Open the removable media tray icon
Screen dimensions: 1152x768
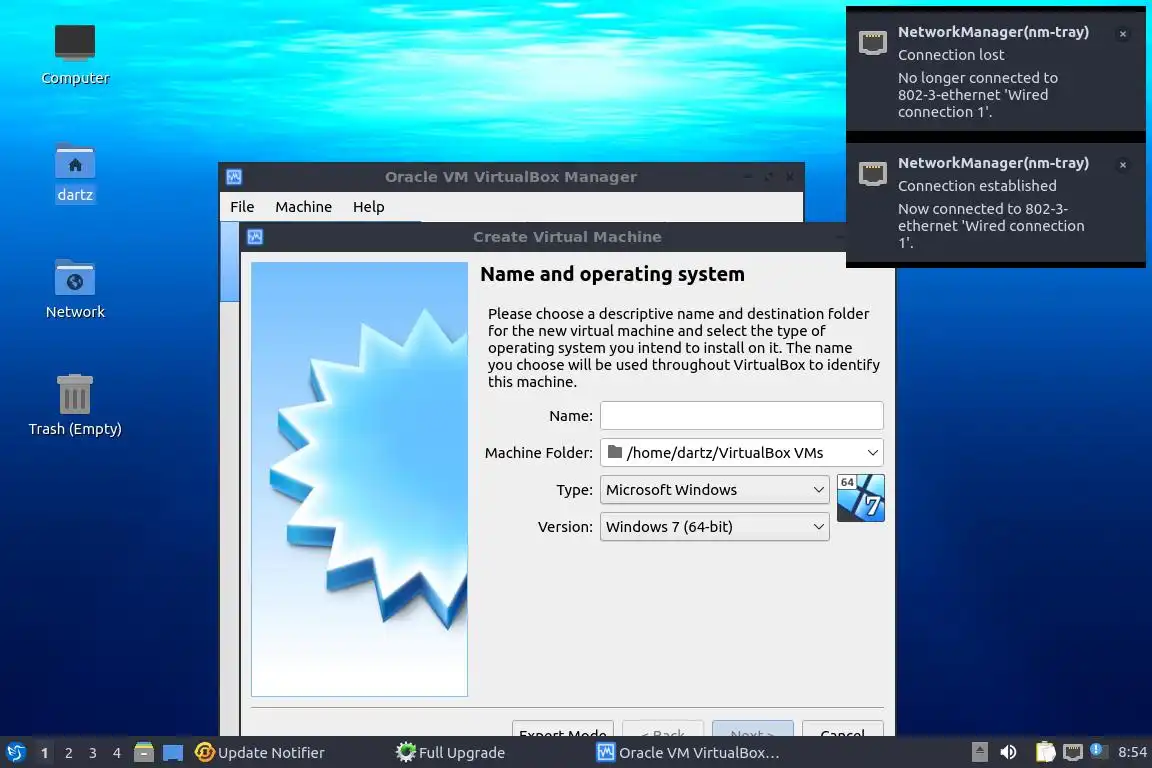979,752
